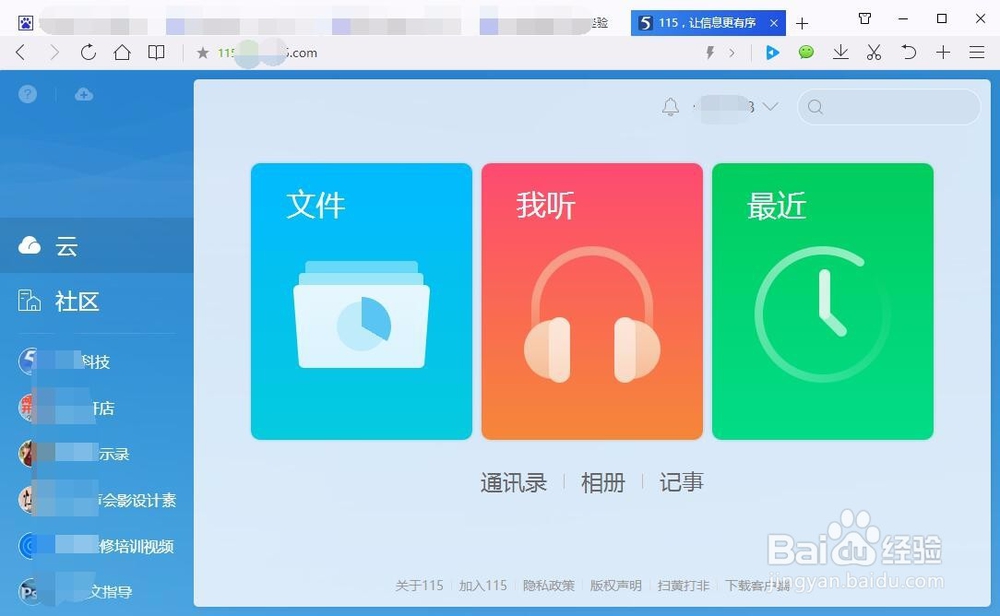This screenshot has height=616, width=1000.
Task: Open the 我听 tile
Action: 592,301
